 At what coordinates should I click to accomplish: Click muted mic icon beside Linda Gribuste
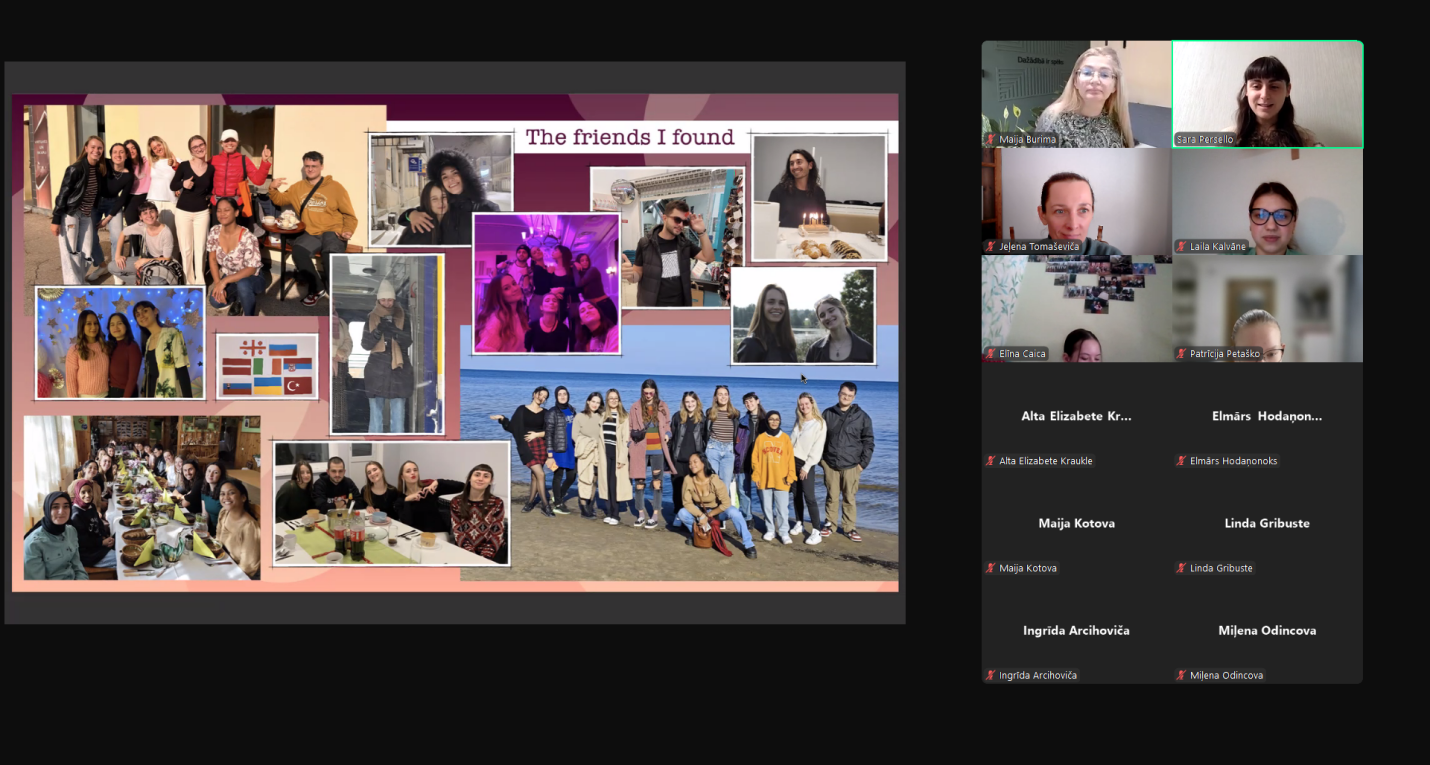pyautogui.click(x=1182, y=568)
